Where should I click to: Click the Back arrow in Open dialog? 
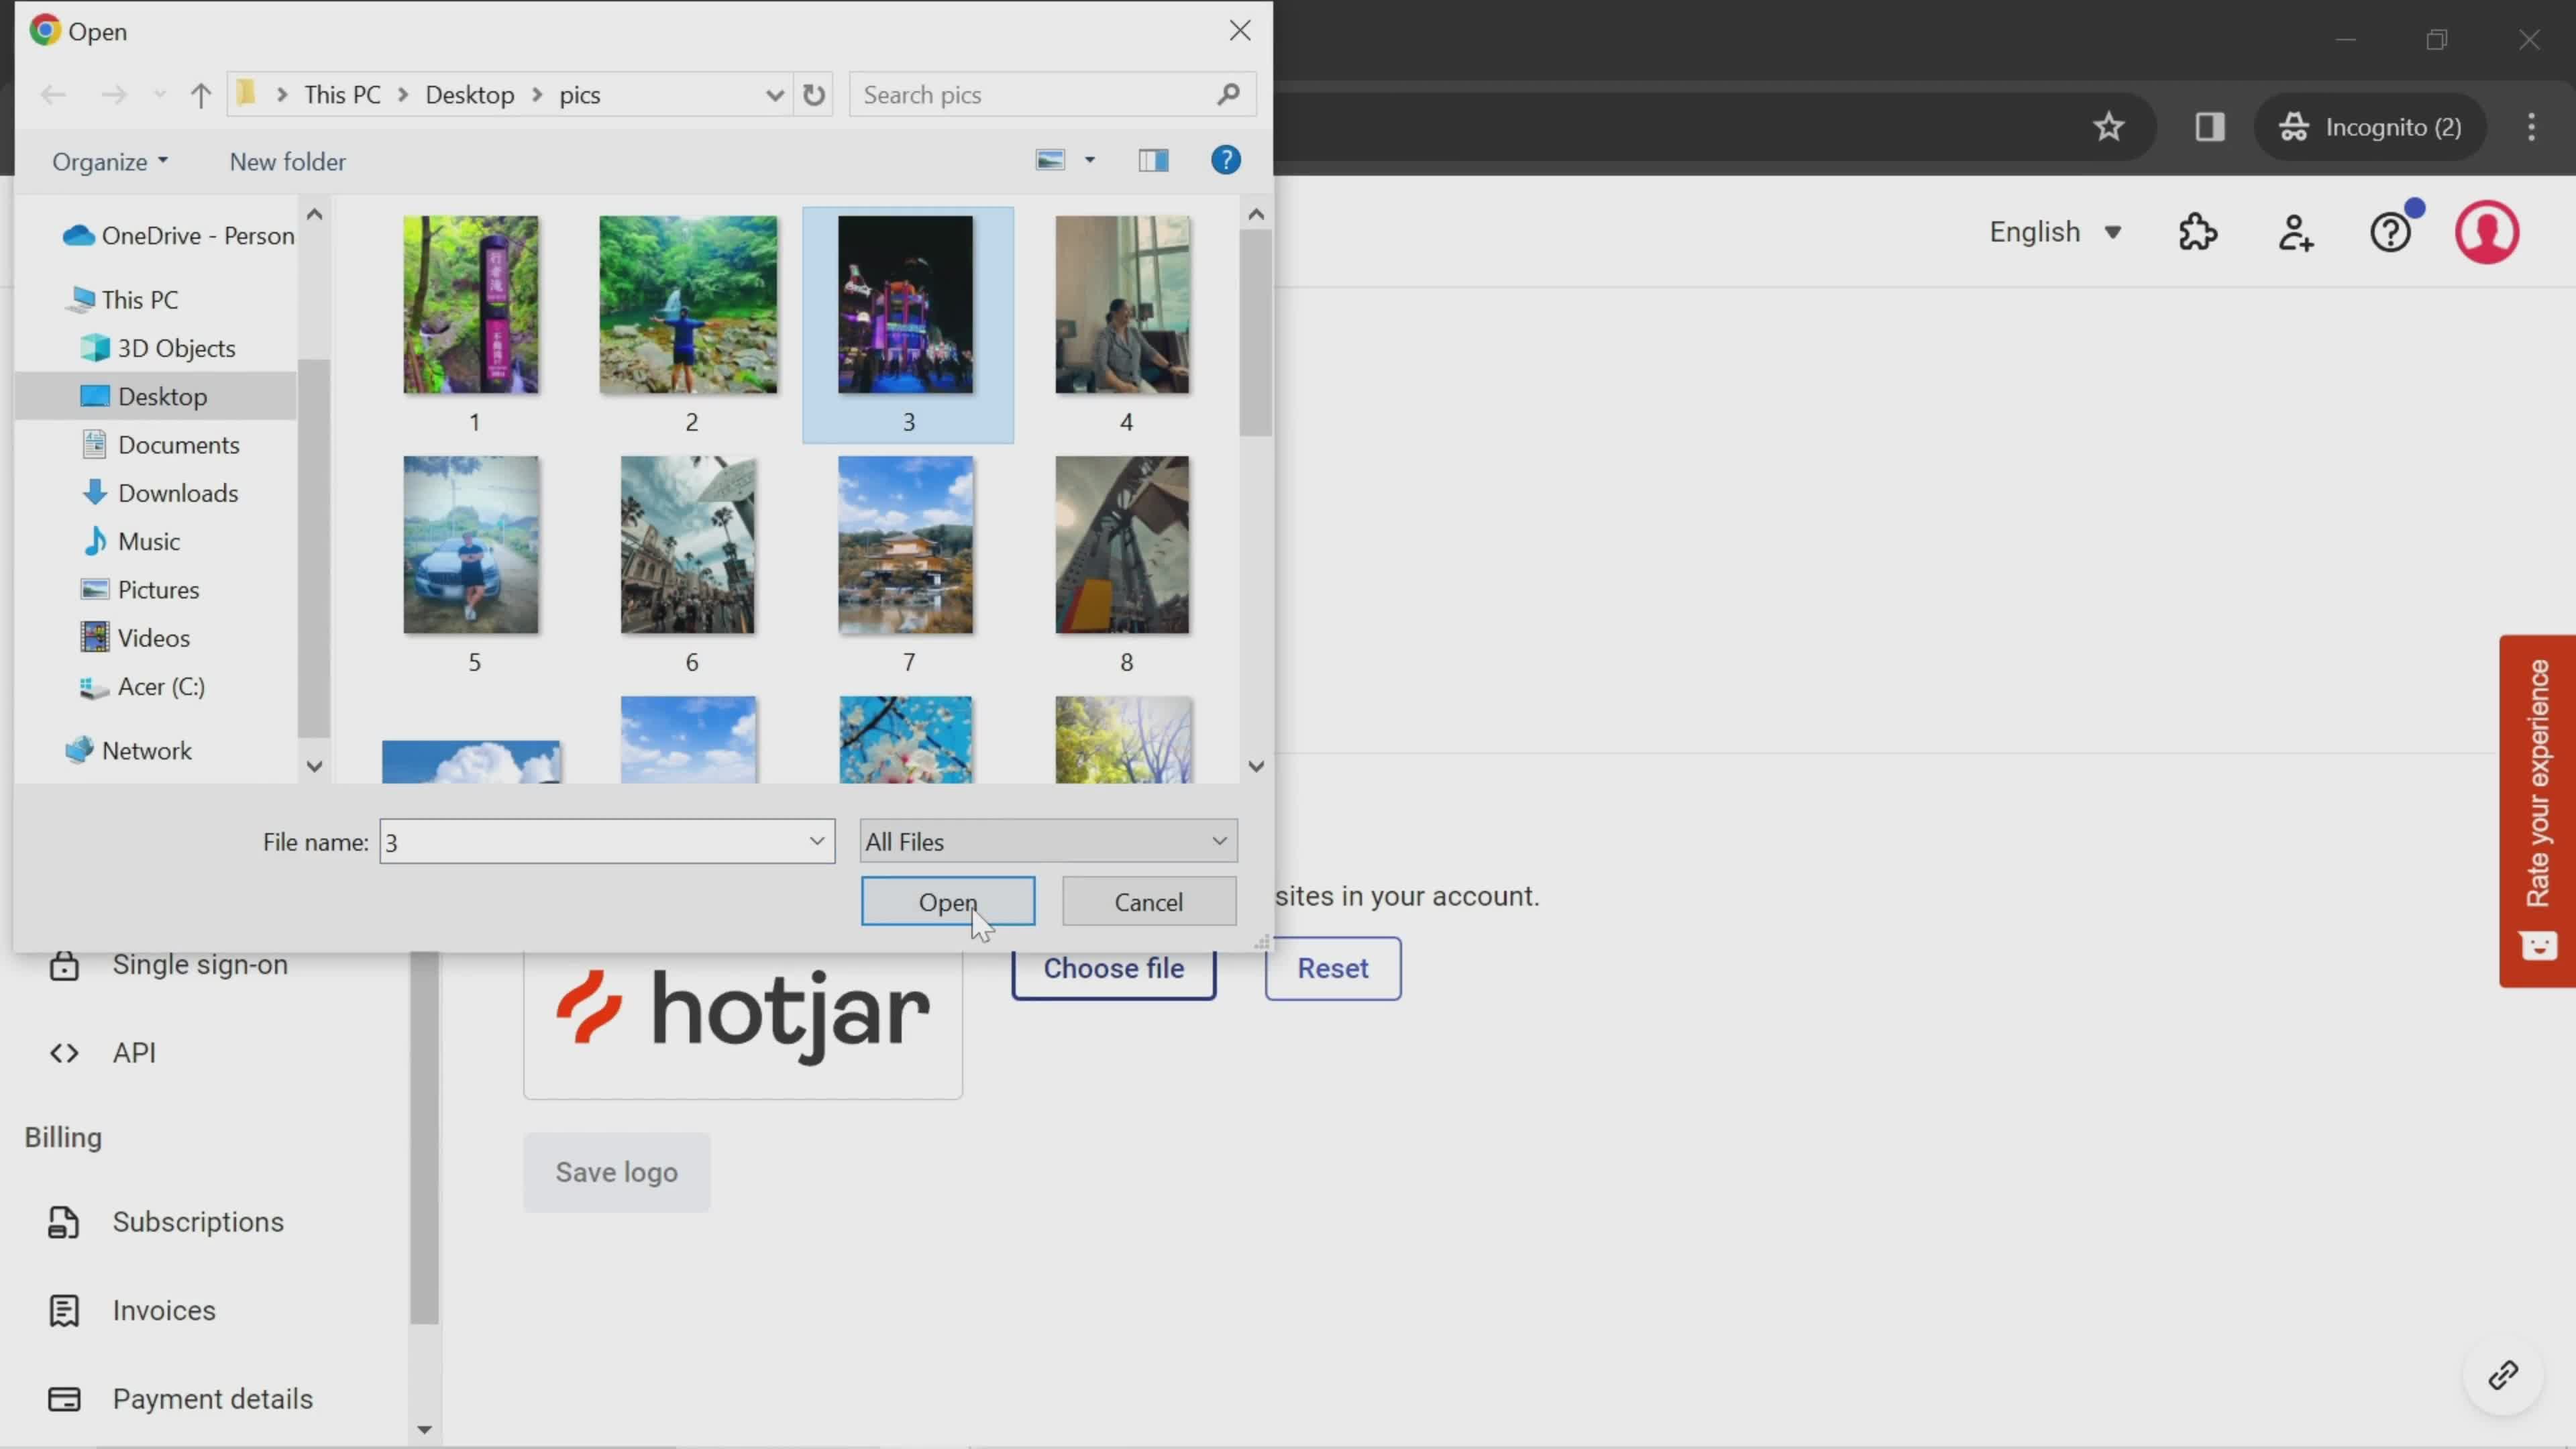pyautogui.click(x=53, y=95)
